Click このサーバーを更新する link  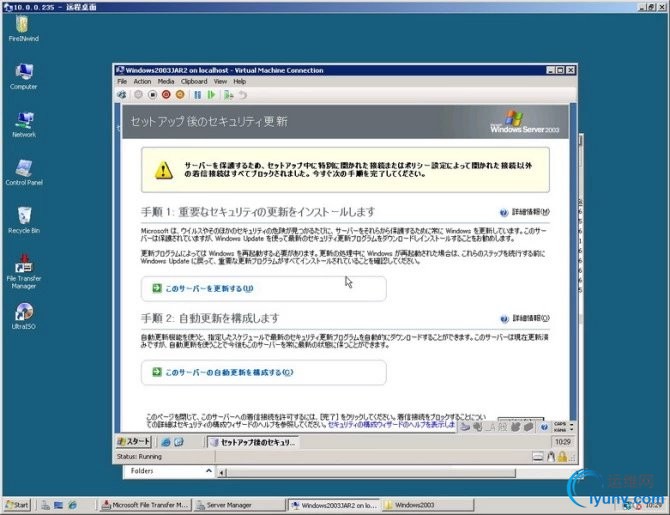209,288
